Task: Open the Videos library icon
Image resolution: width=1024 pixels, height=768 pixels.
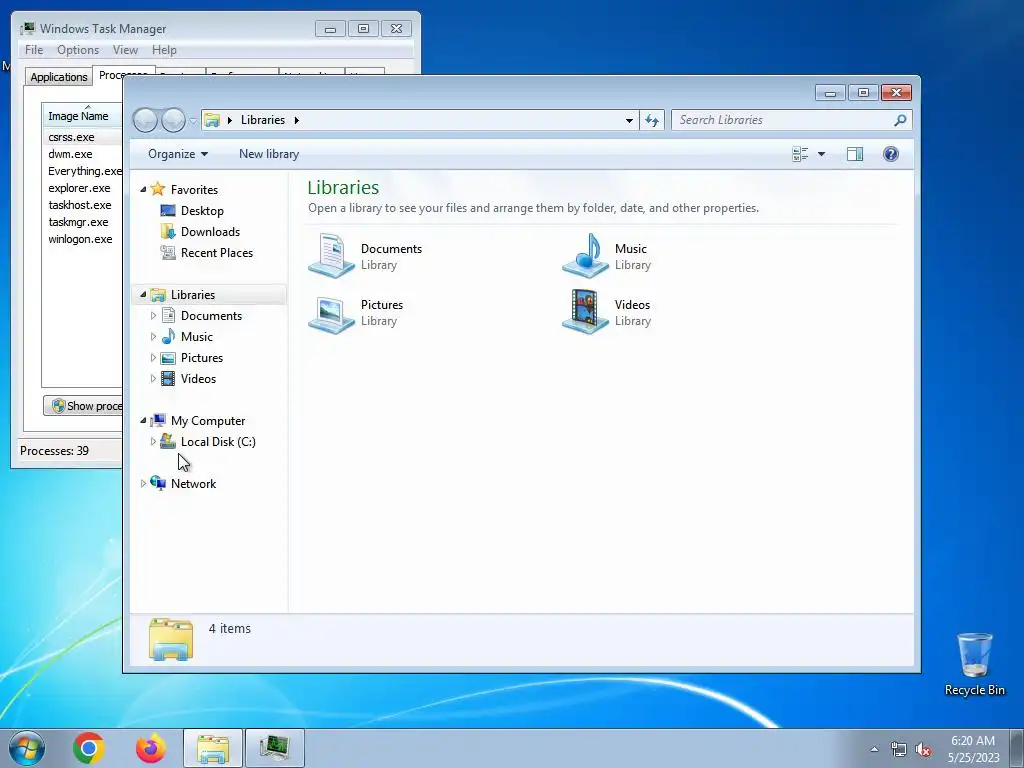Action: pos(586,312)
